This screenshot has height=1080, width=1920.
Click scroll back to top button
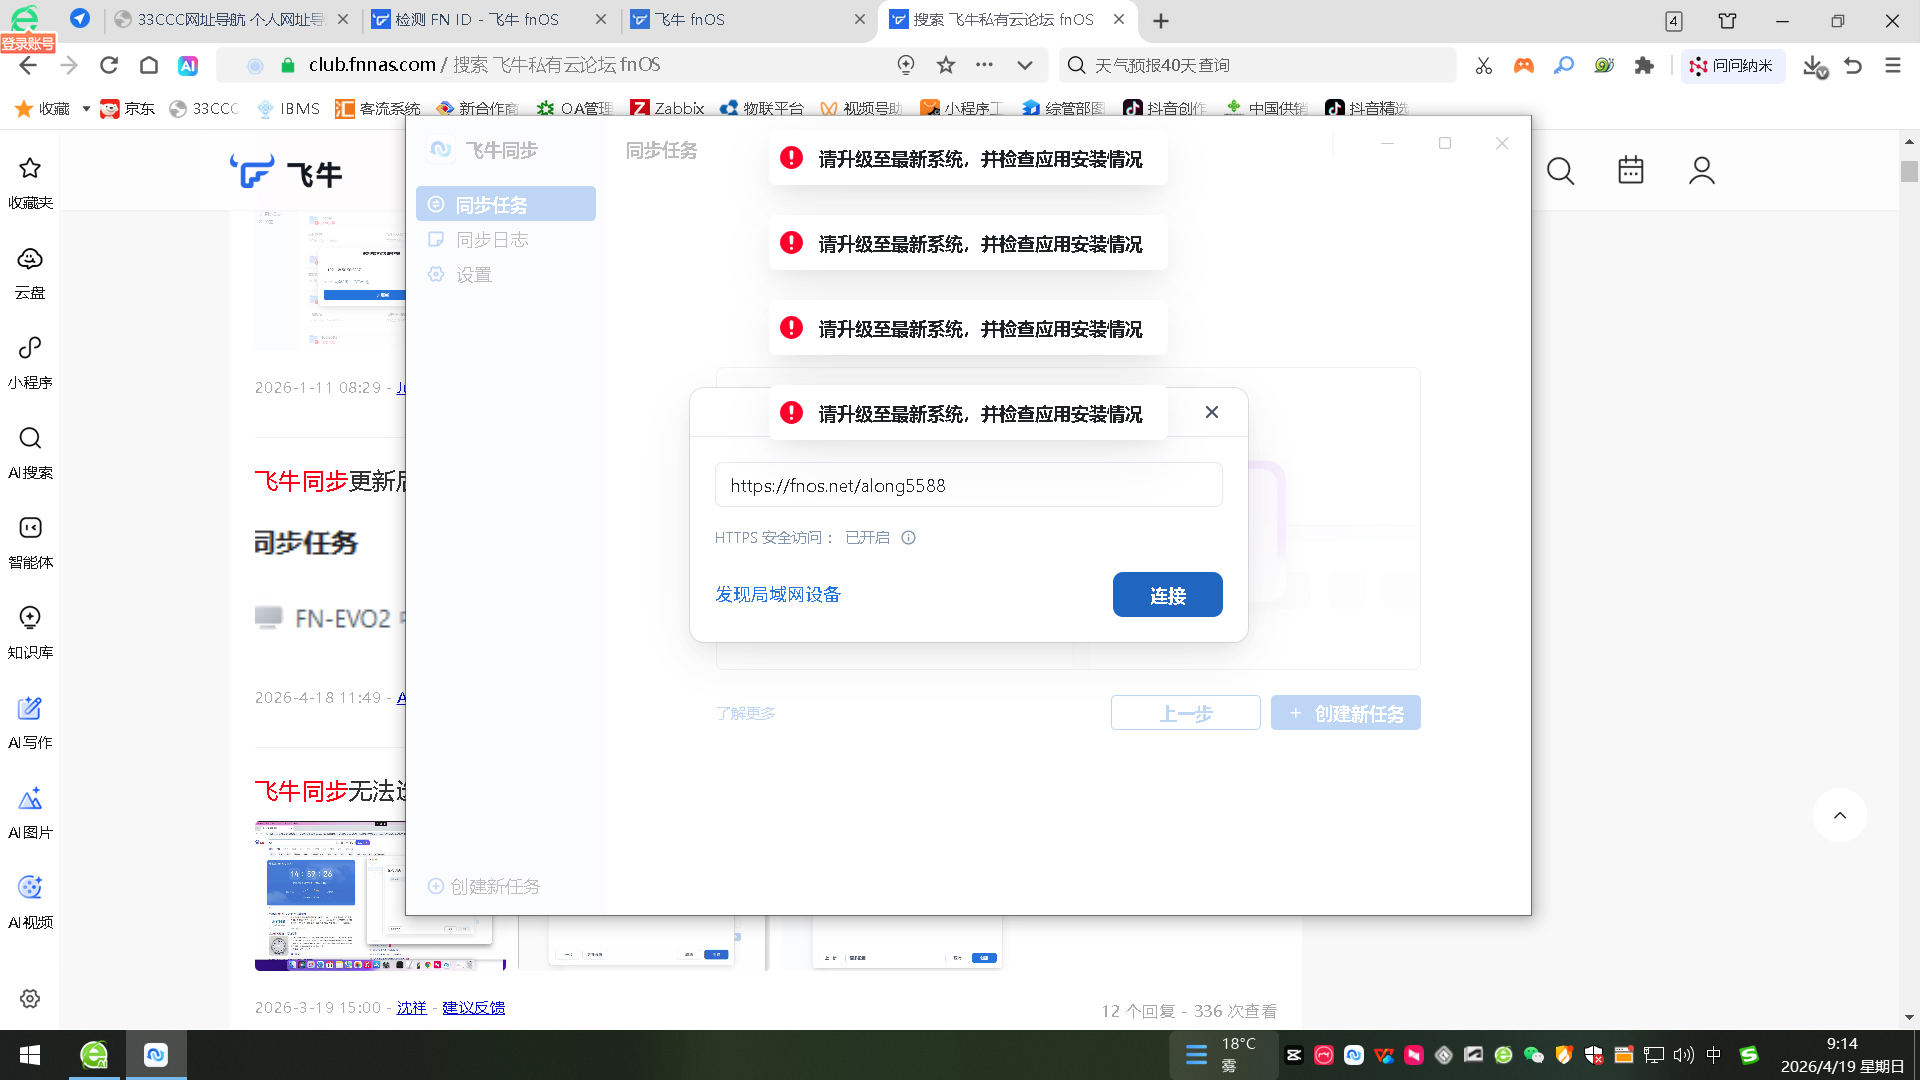click(1840, 815)
